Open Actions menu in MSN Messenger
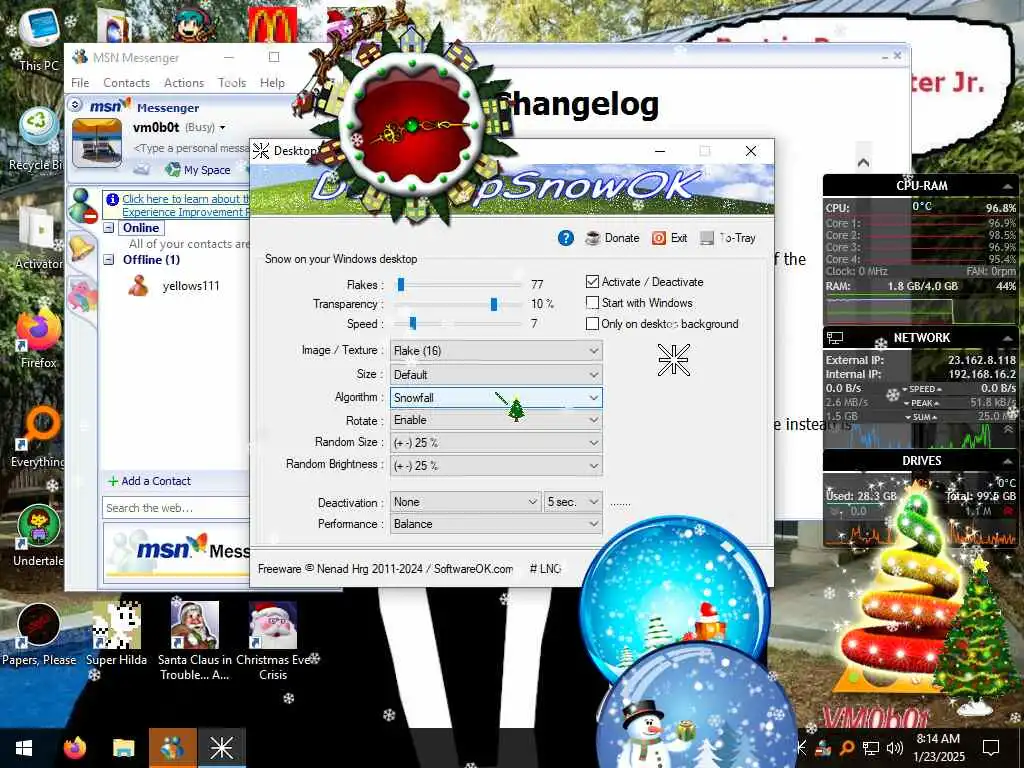Viewport: 1024px width, 768px height. click(x=184, y=83)
